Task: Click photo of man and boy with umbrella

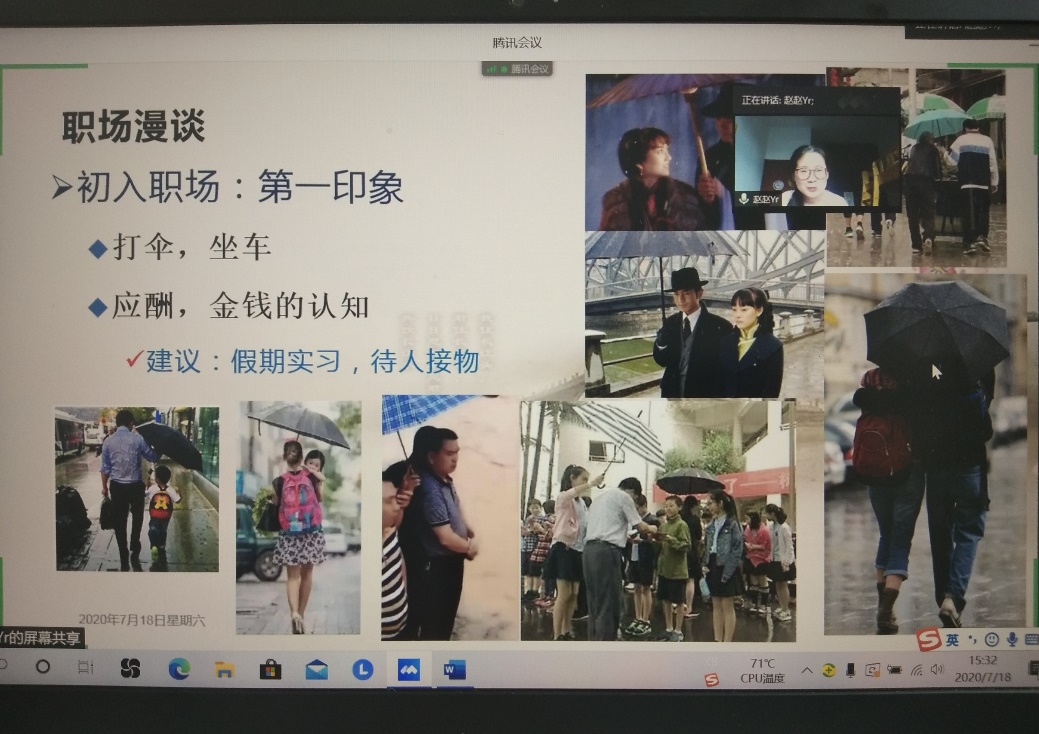Action: pyautogui.click(x=137, y=489)
